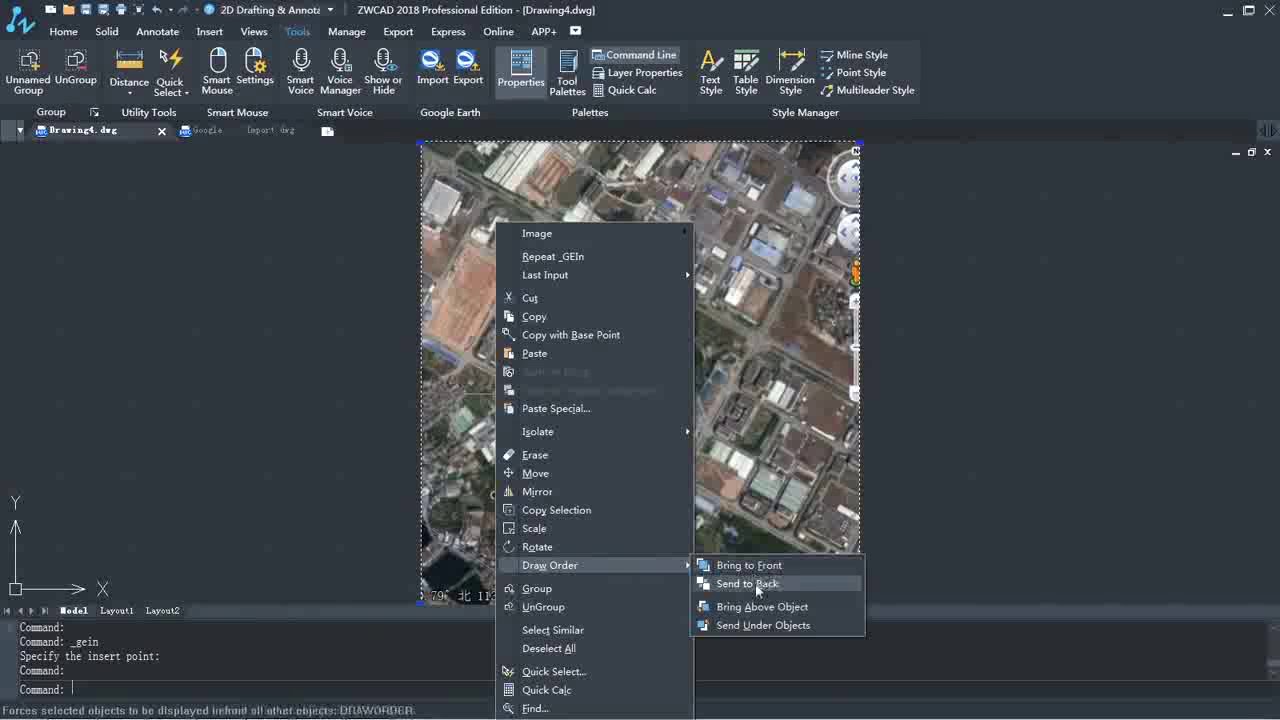This screenshot has width=1280, height=720.
Task: Open the Smart Mouse tool
Action: [217, 72]
